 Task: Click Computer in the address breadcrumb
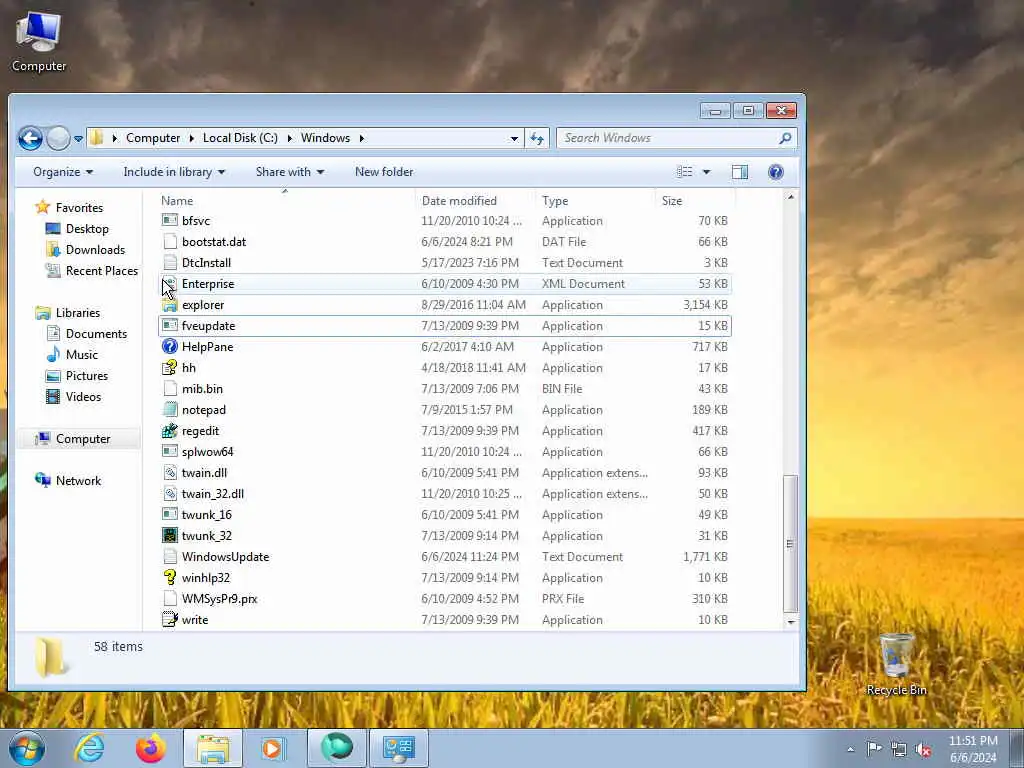[x=153, y=138]
